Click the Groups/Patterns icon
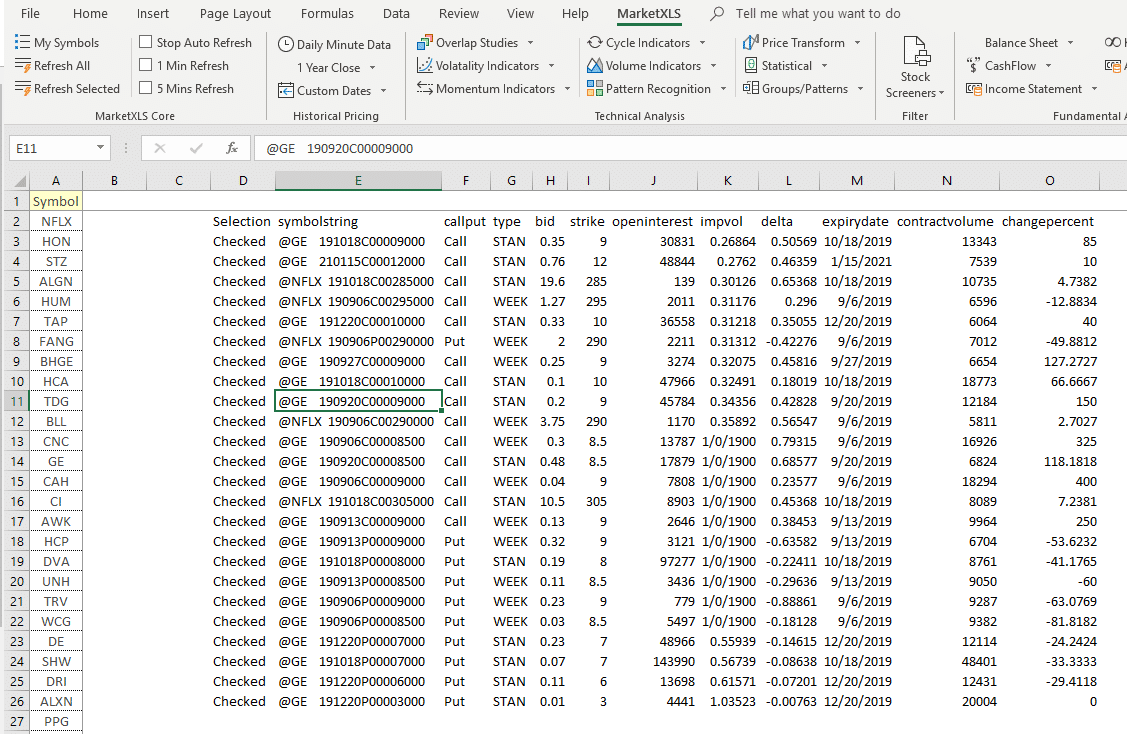1127x734 pixels. 750,88
